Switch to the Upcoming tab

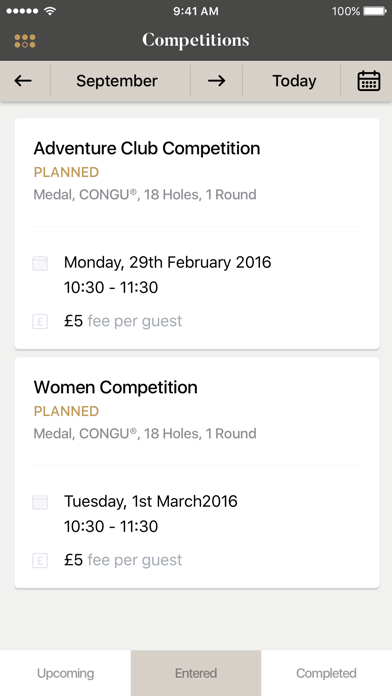pos(65,673)
